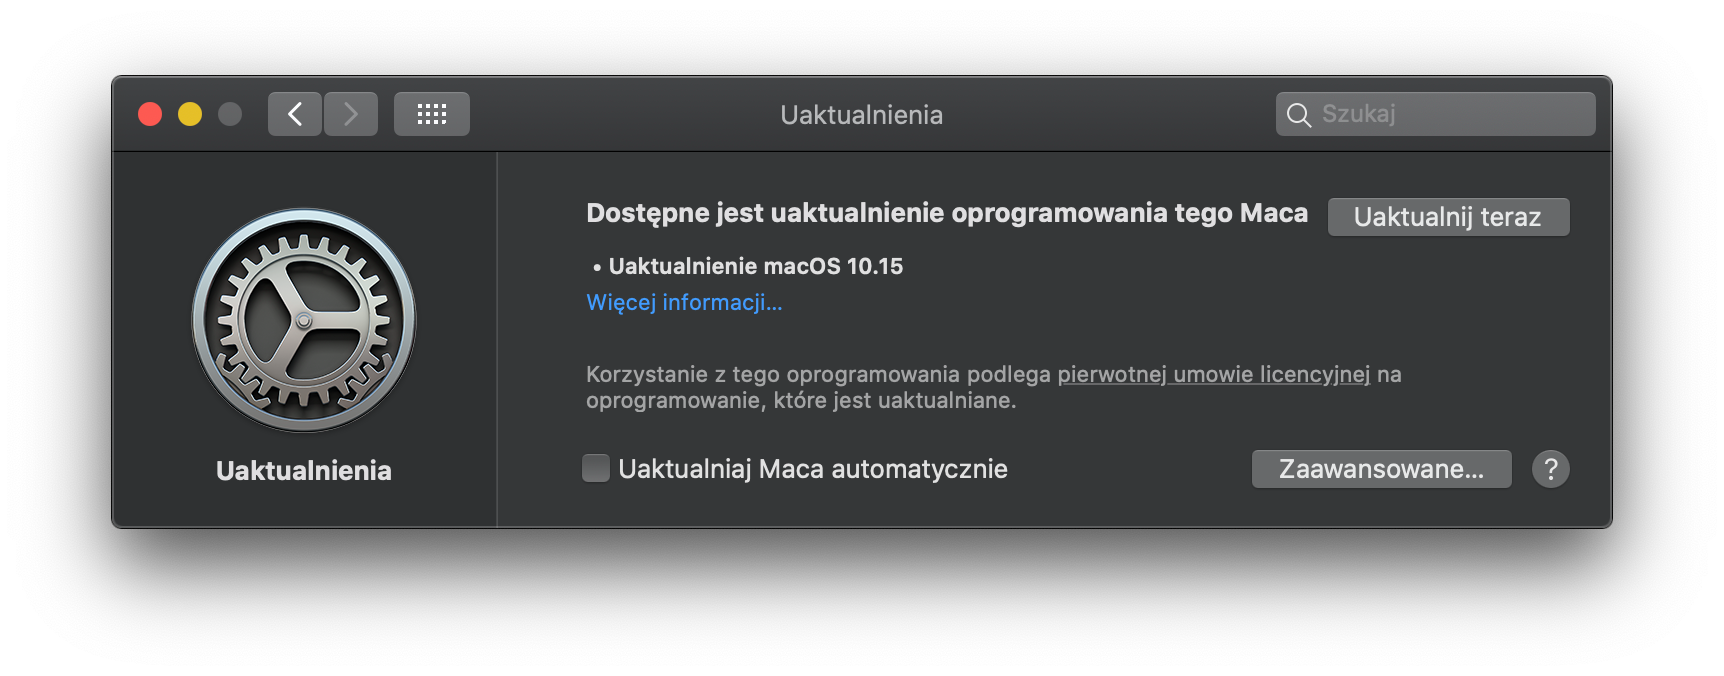The height and width of the screenshot is (676, 1724).
Task: Open help with the question mark button
Action: click(1550, 469)
